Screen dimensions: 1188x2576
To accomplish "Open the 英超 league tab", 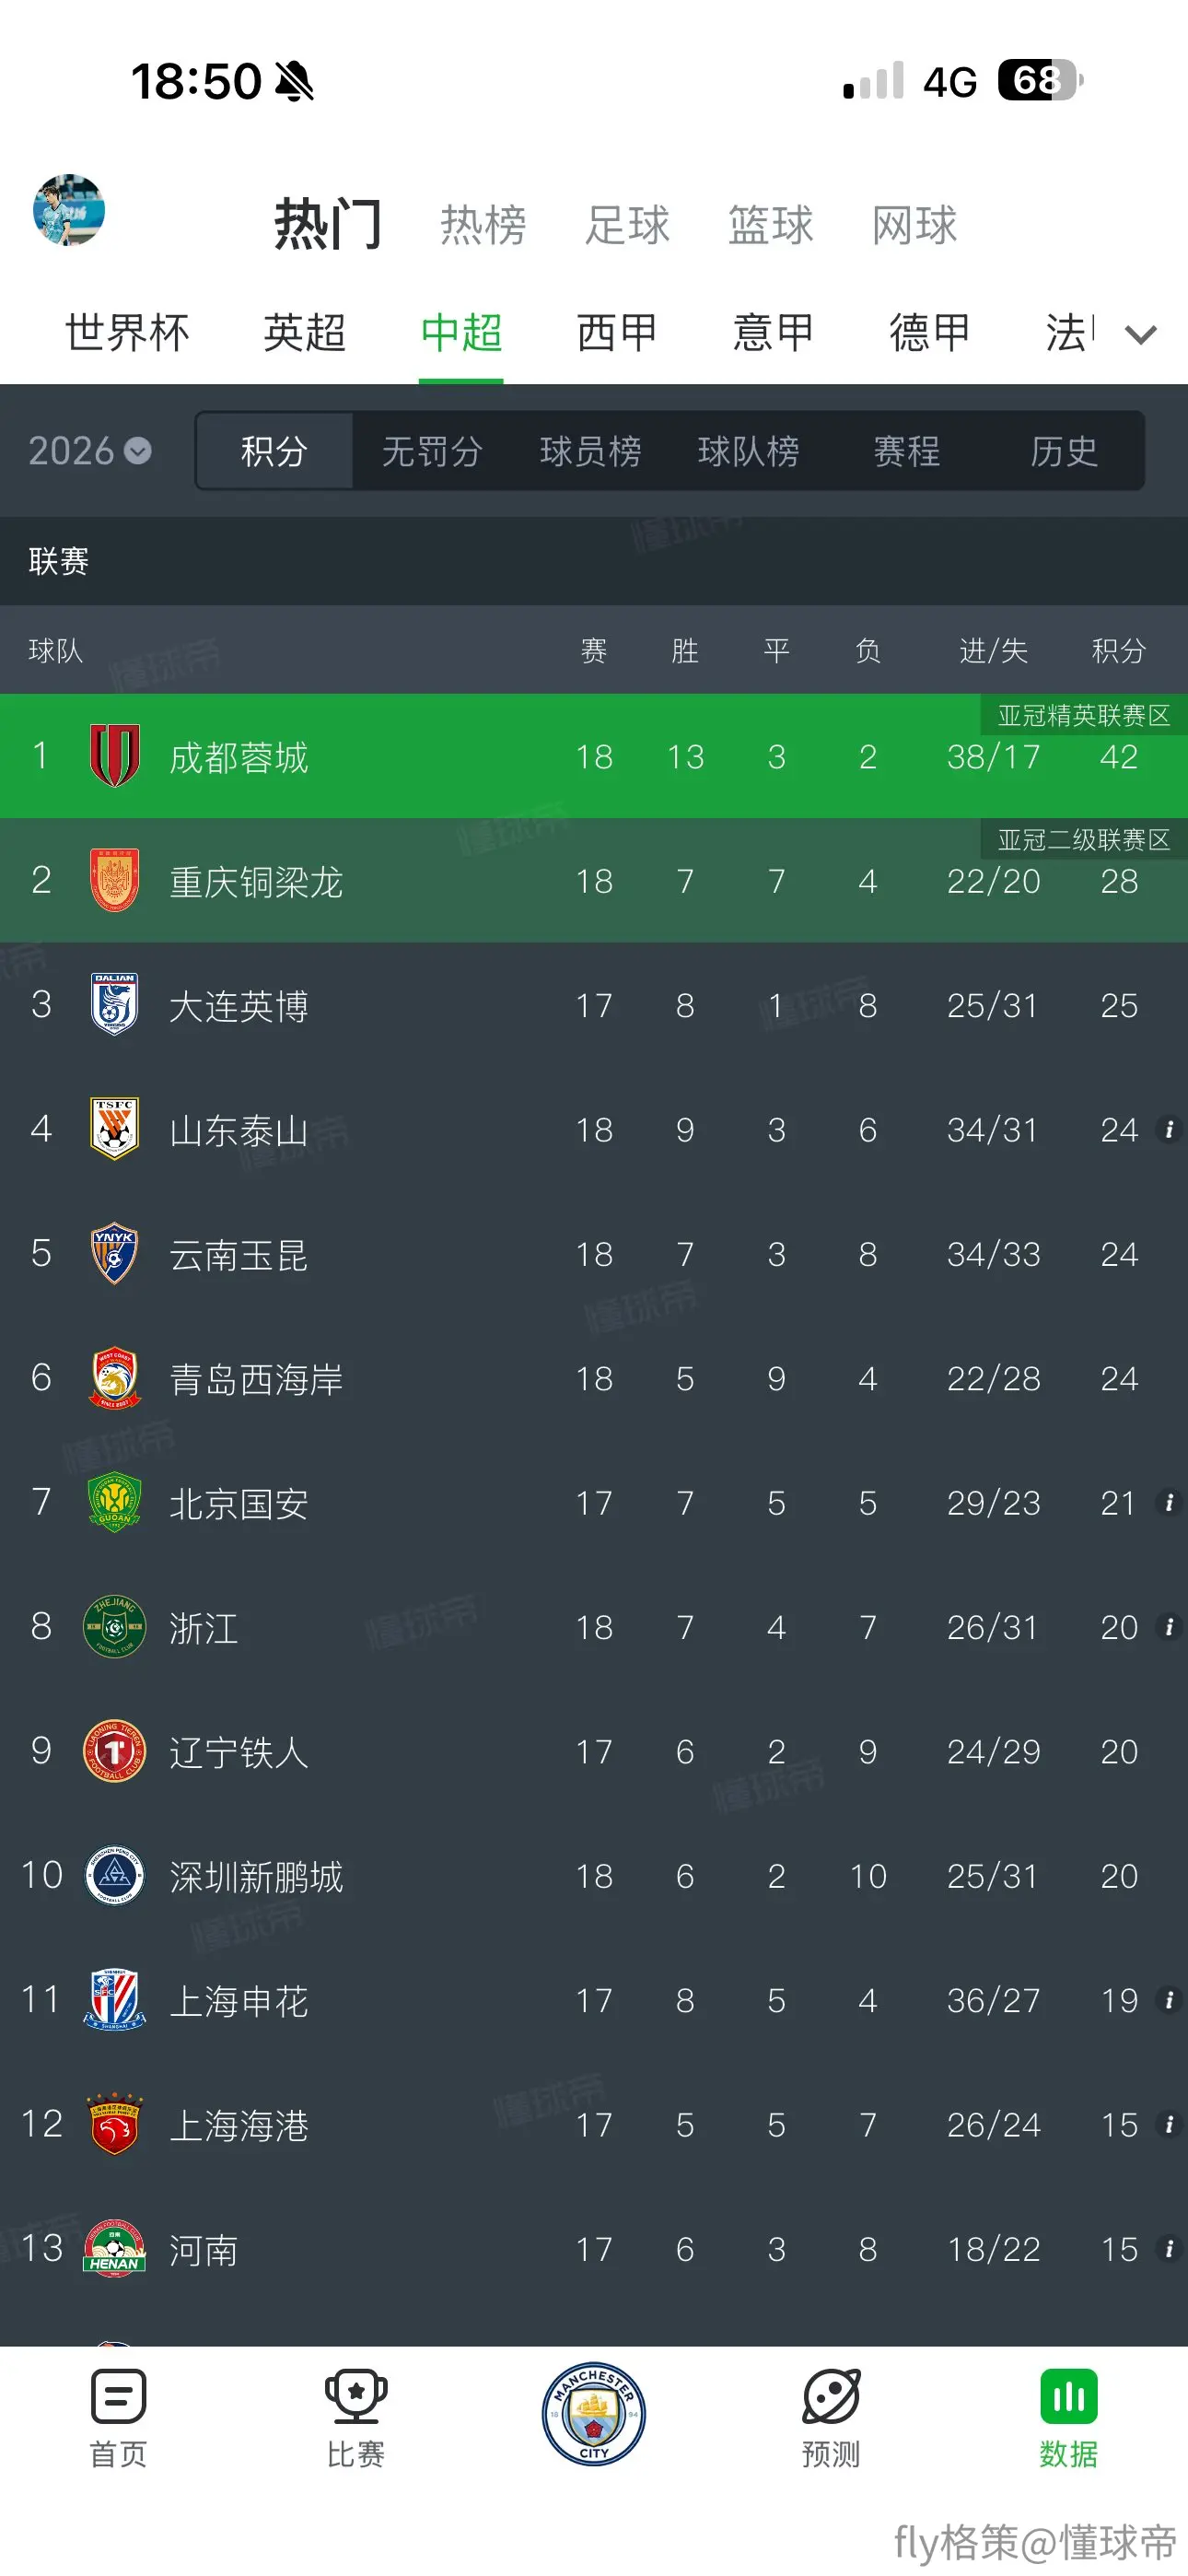I will point(305,332).
